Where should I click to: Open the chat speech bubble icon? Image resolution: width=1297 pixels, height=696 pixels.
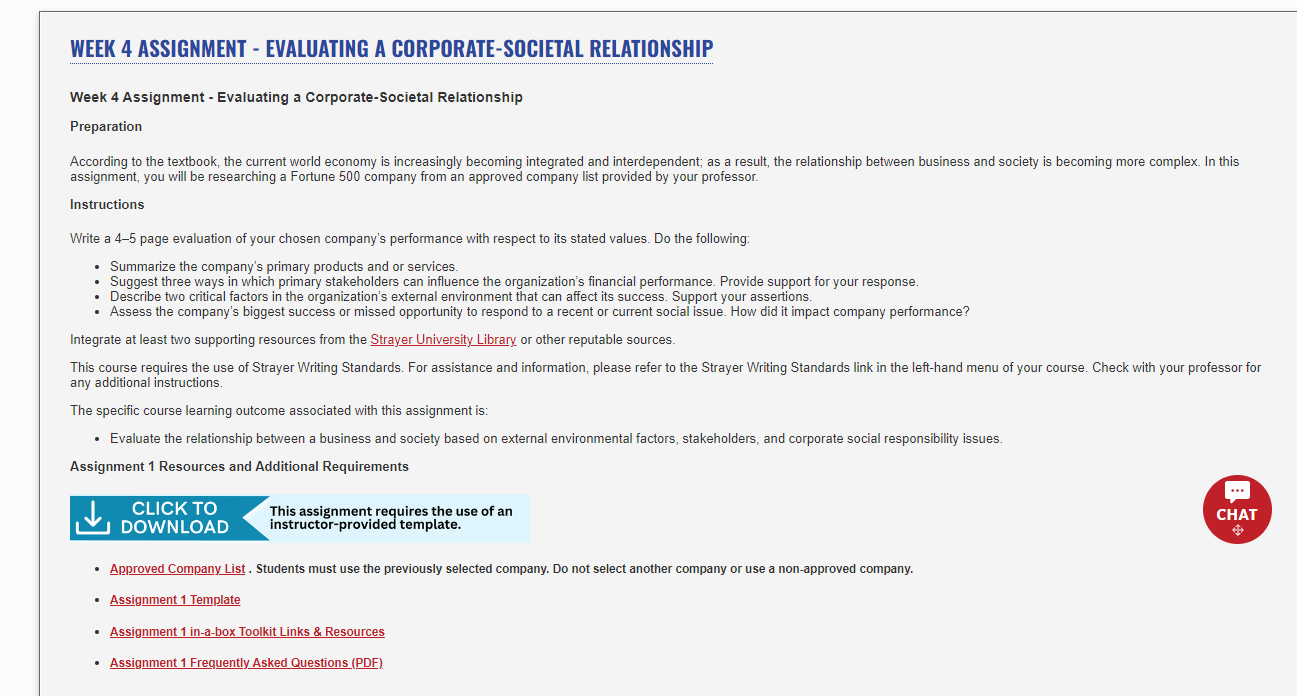(x=1237, y=492)
